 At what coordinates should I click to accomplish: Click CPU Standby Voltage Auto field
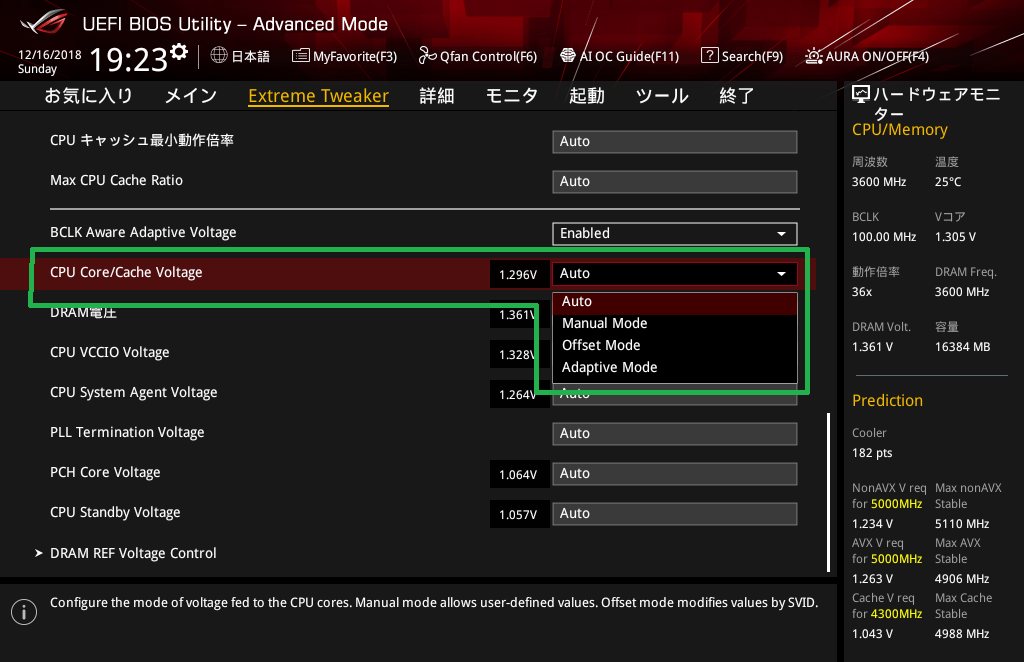pyautogui.click(x=675, y=514)
